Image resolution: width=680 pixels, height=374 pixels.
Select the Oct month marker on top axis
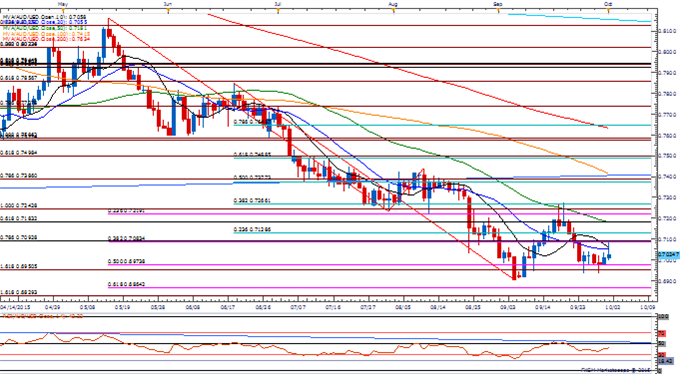tap(608, 4)
